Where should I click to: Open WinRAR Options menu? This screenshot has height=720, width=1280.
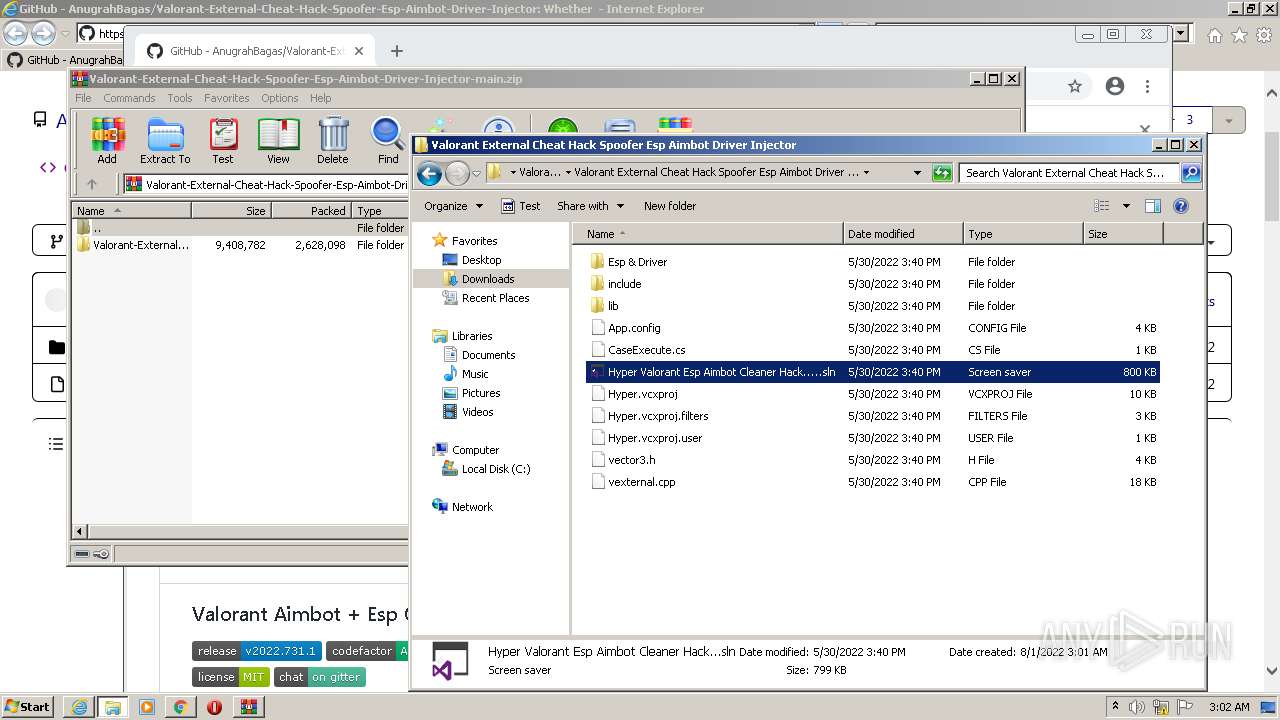click(280, 98)
